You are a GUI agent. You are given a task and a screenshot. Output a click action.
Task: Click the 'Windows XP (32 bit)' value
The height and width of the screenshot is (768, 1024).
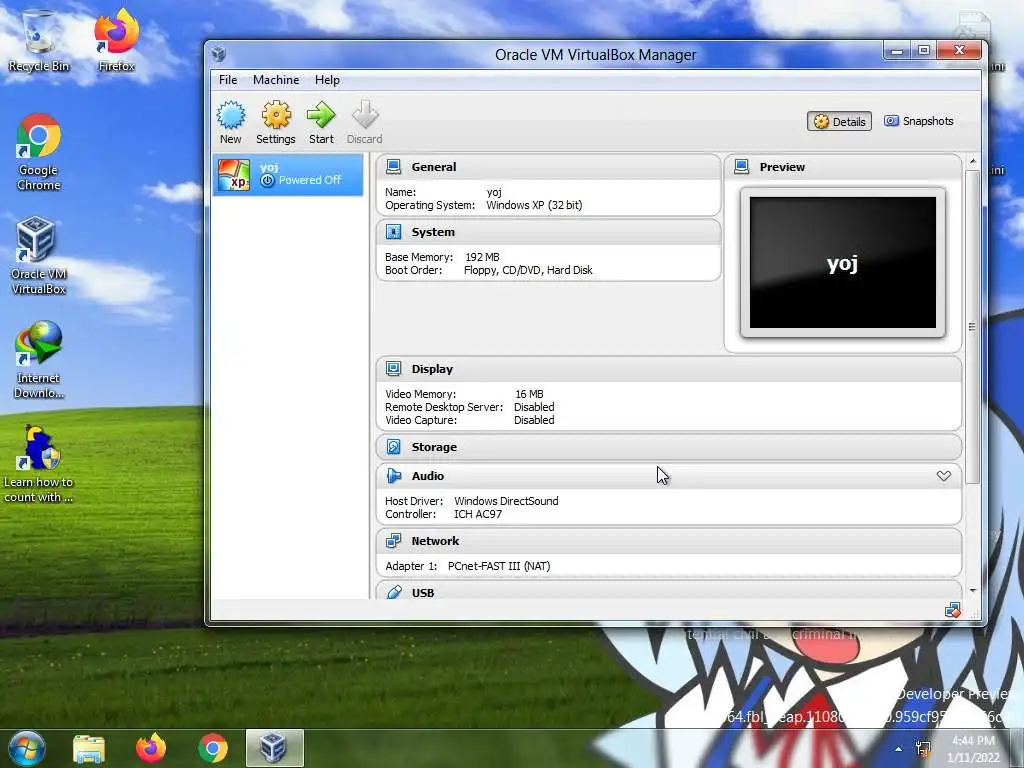534,205
